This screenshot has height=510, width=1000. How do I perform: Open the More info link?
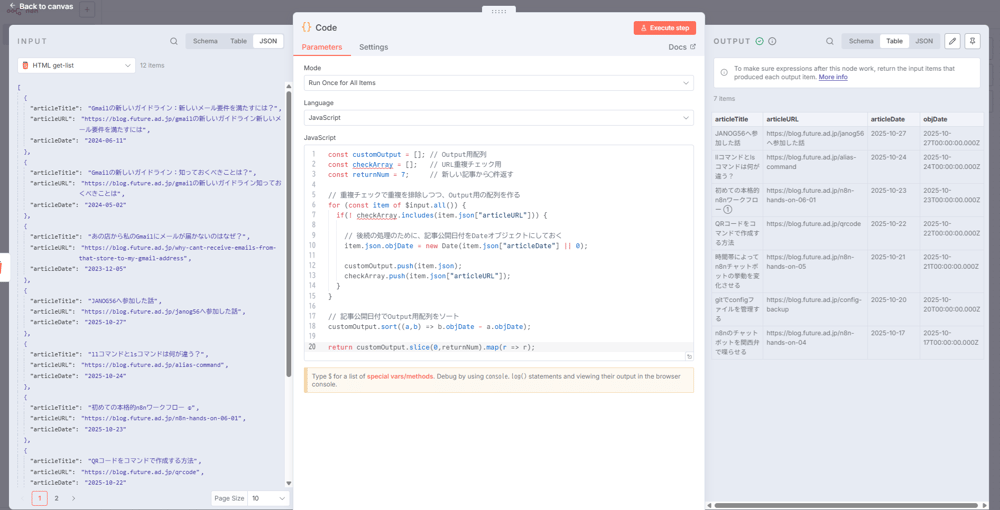click(833, 77)
